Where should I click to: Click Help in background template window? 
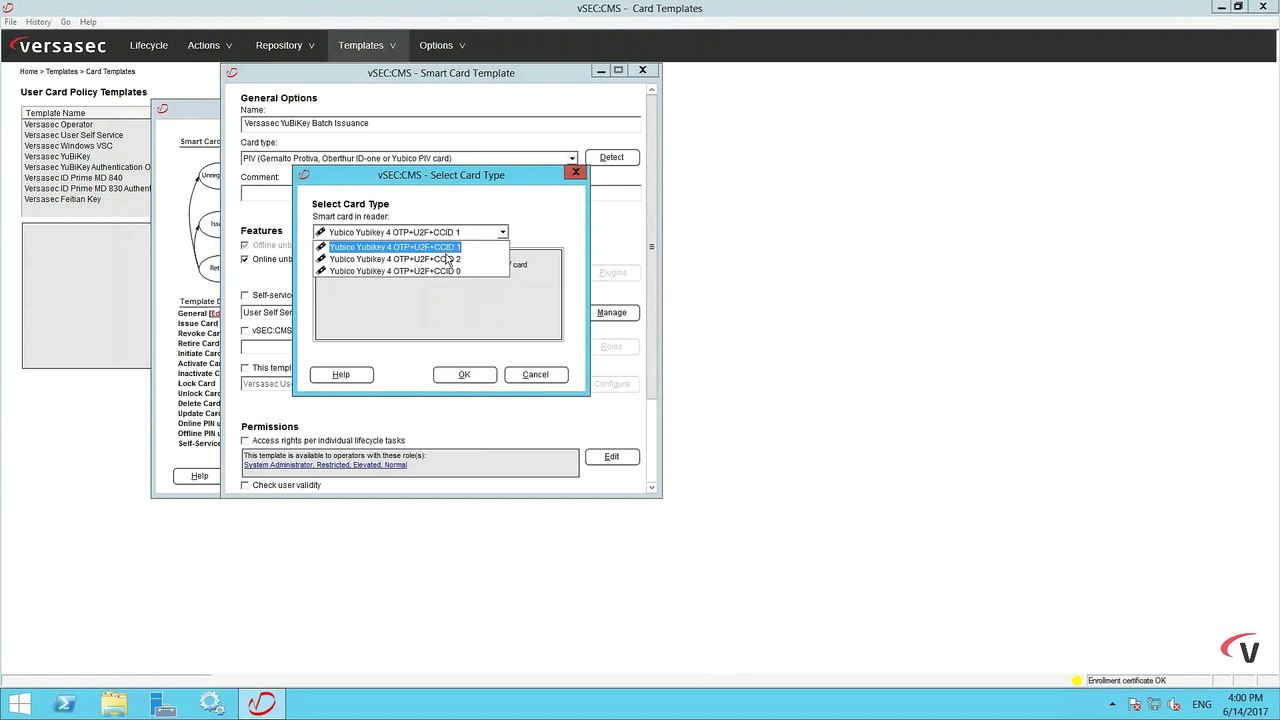(x=199, y=476)
